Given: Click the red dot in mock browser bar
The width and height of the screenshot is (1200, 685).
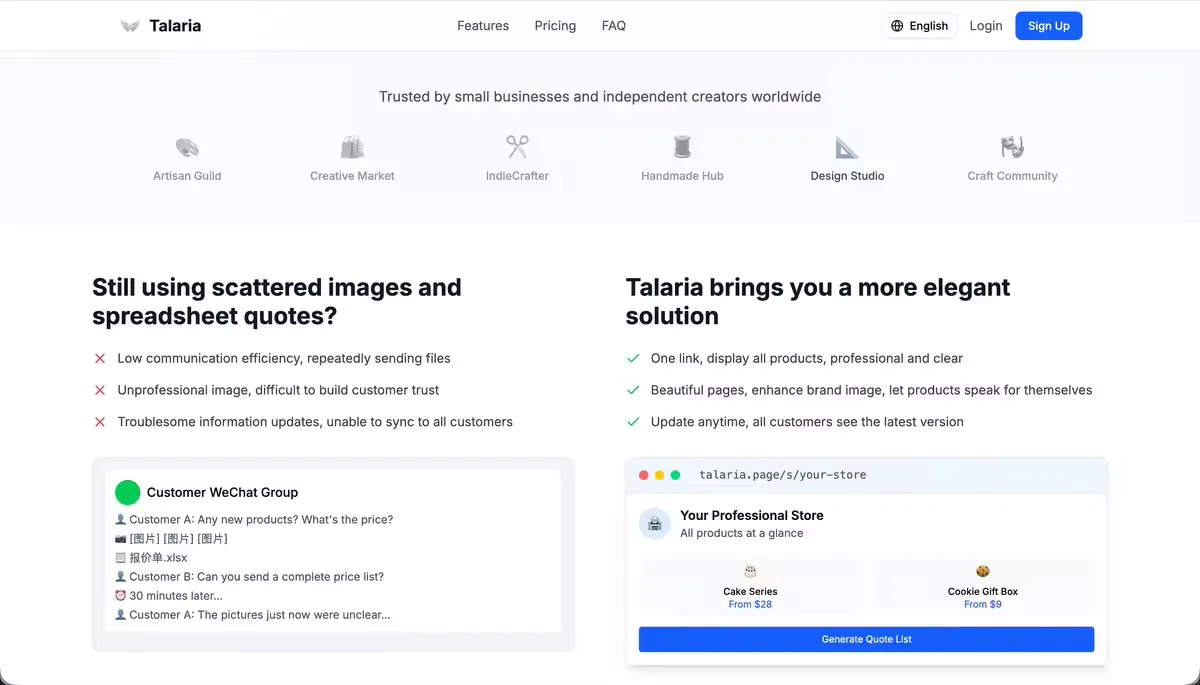Looking at the screenshot, I should pos(644,475).
